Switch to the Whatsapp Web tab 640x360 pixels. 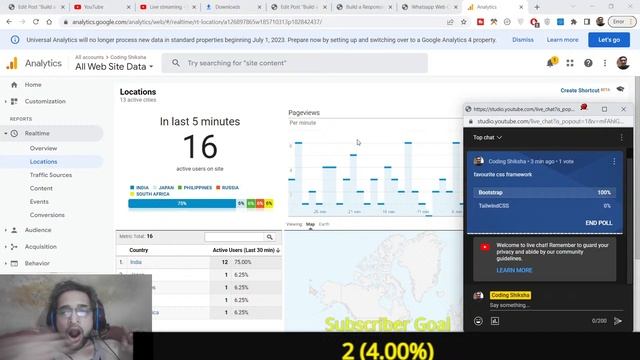point(428,7)
